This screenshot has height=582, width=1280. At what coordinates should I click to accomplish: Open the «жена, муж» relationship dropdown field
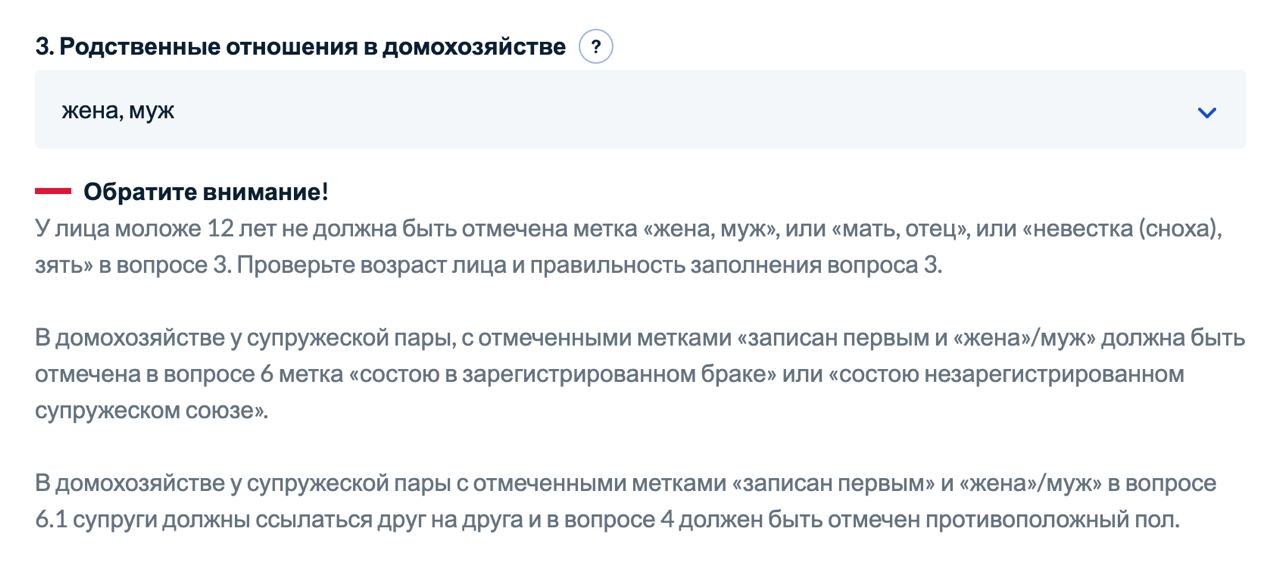[640, 110]
